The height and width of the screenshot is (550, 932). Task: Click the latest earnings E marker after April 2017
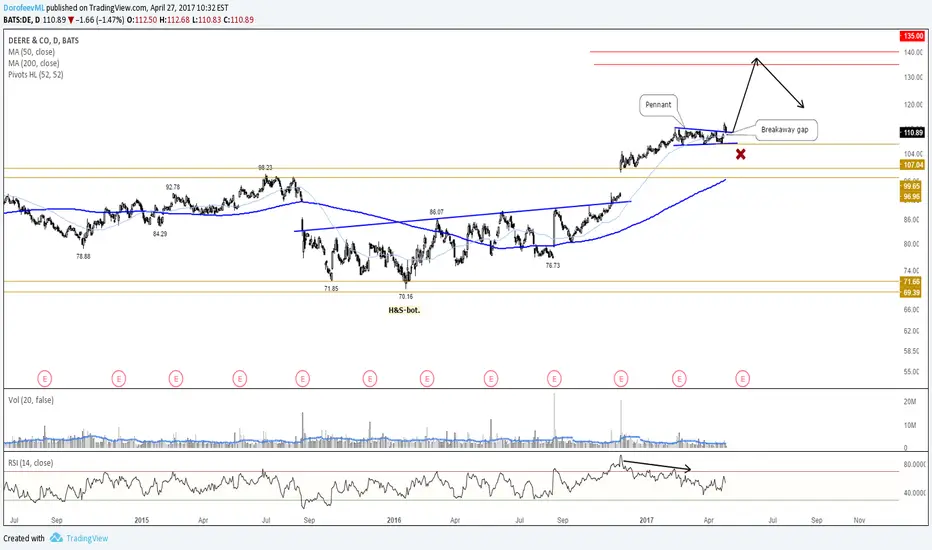[x=742, y=378]
